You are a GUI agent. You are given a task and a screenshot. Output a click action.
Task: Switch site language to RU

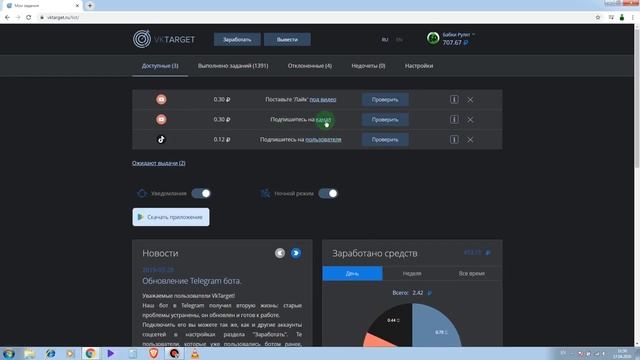[x=385, y=40]
